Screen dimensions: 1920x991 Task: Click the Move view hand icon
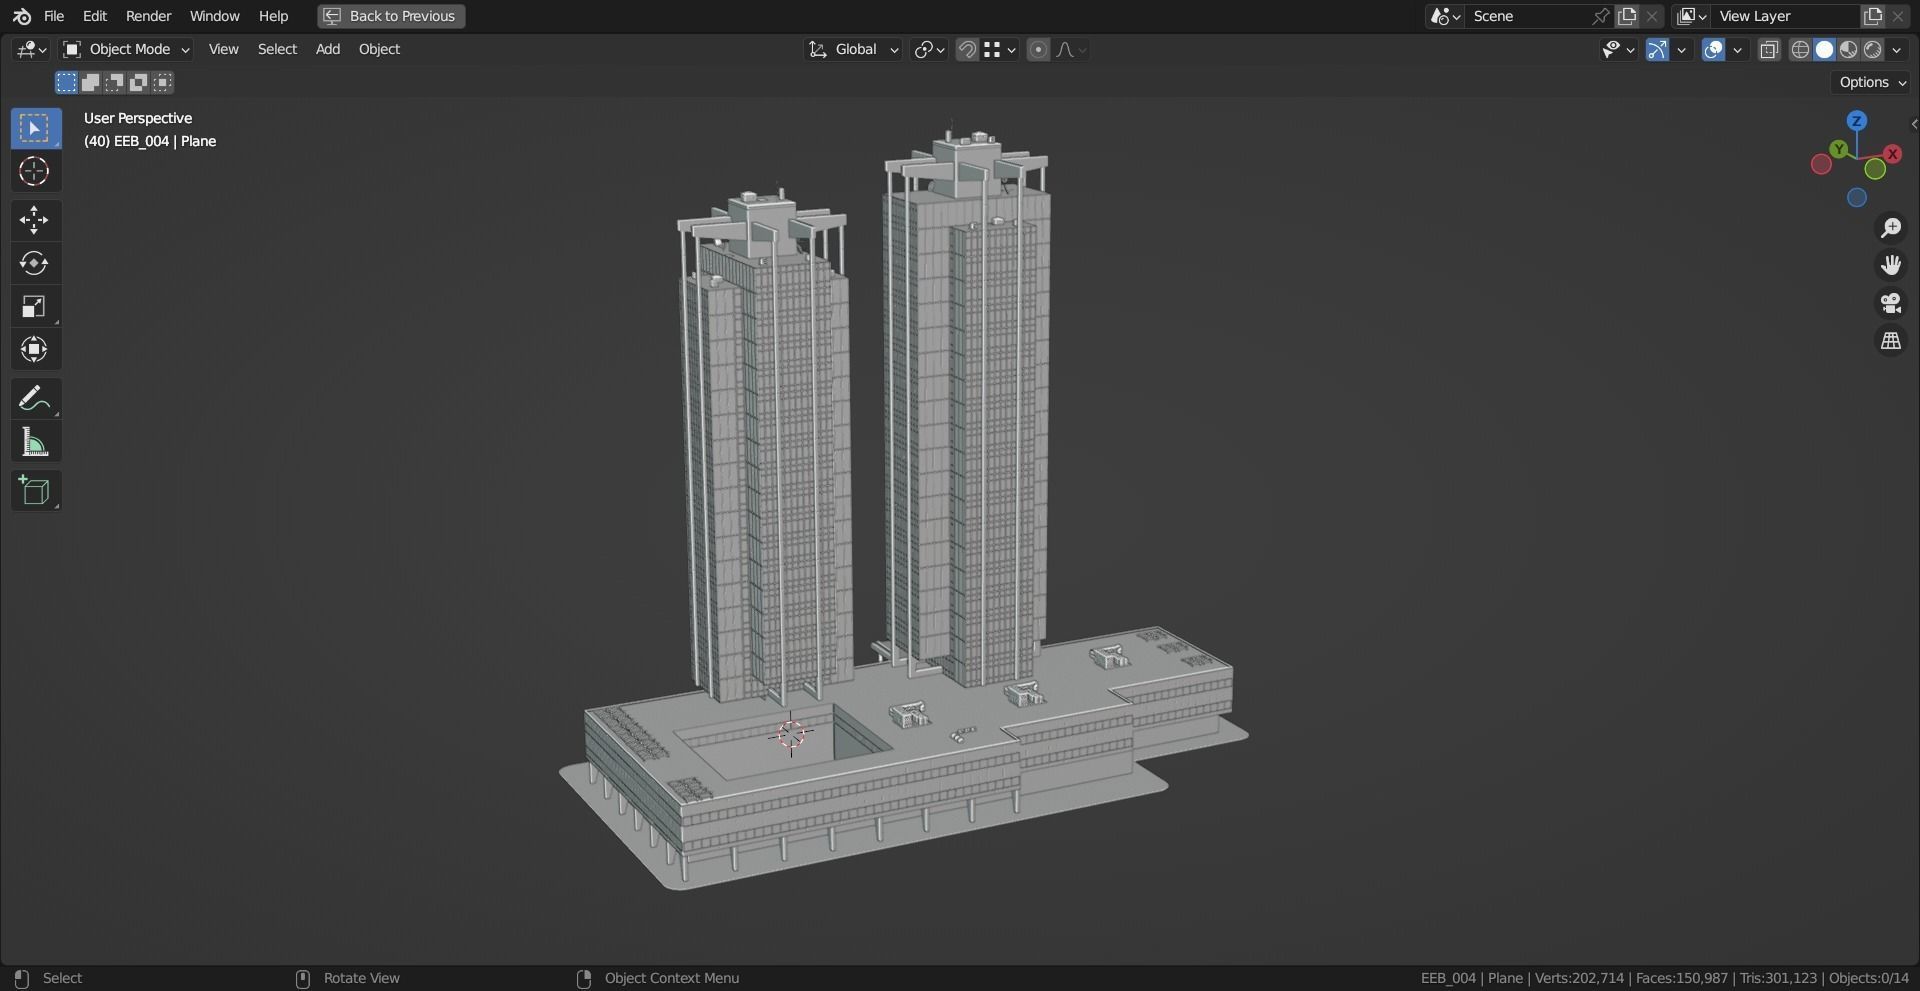pyautogui.click(x=1890, y=265)
